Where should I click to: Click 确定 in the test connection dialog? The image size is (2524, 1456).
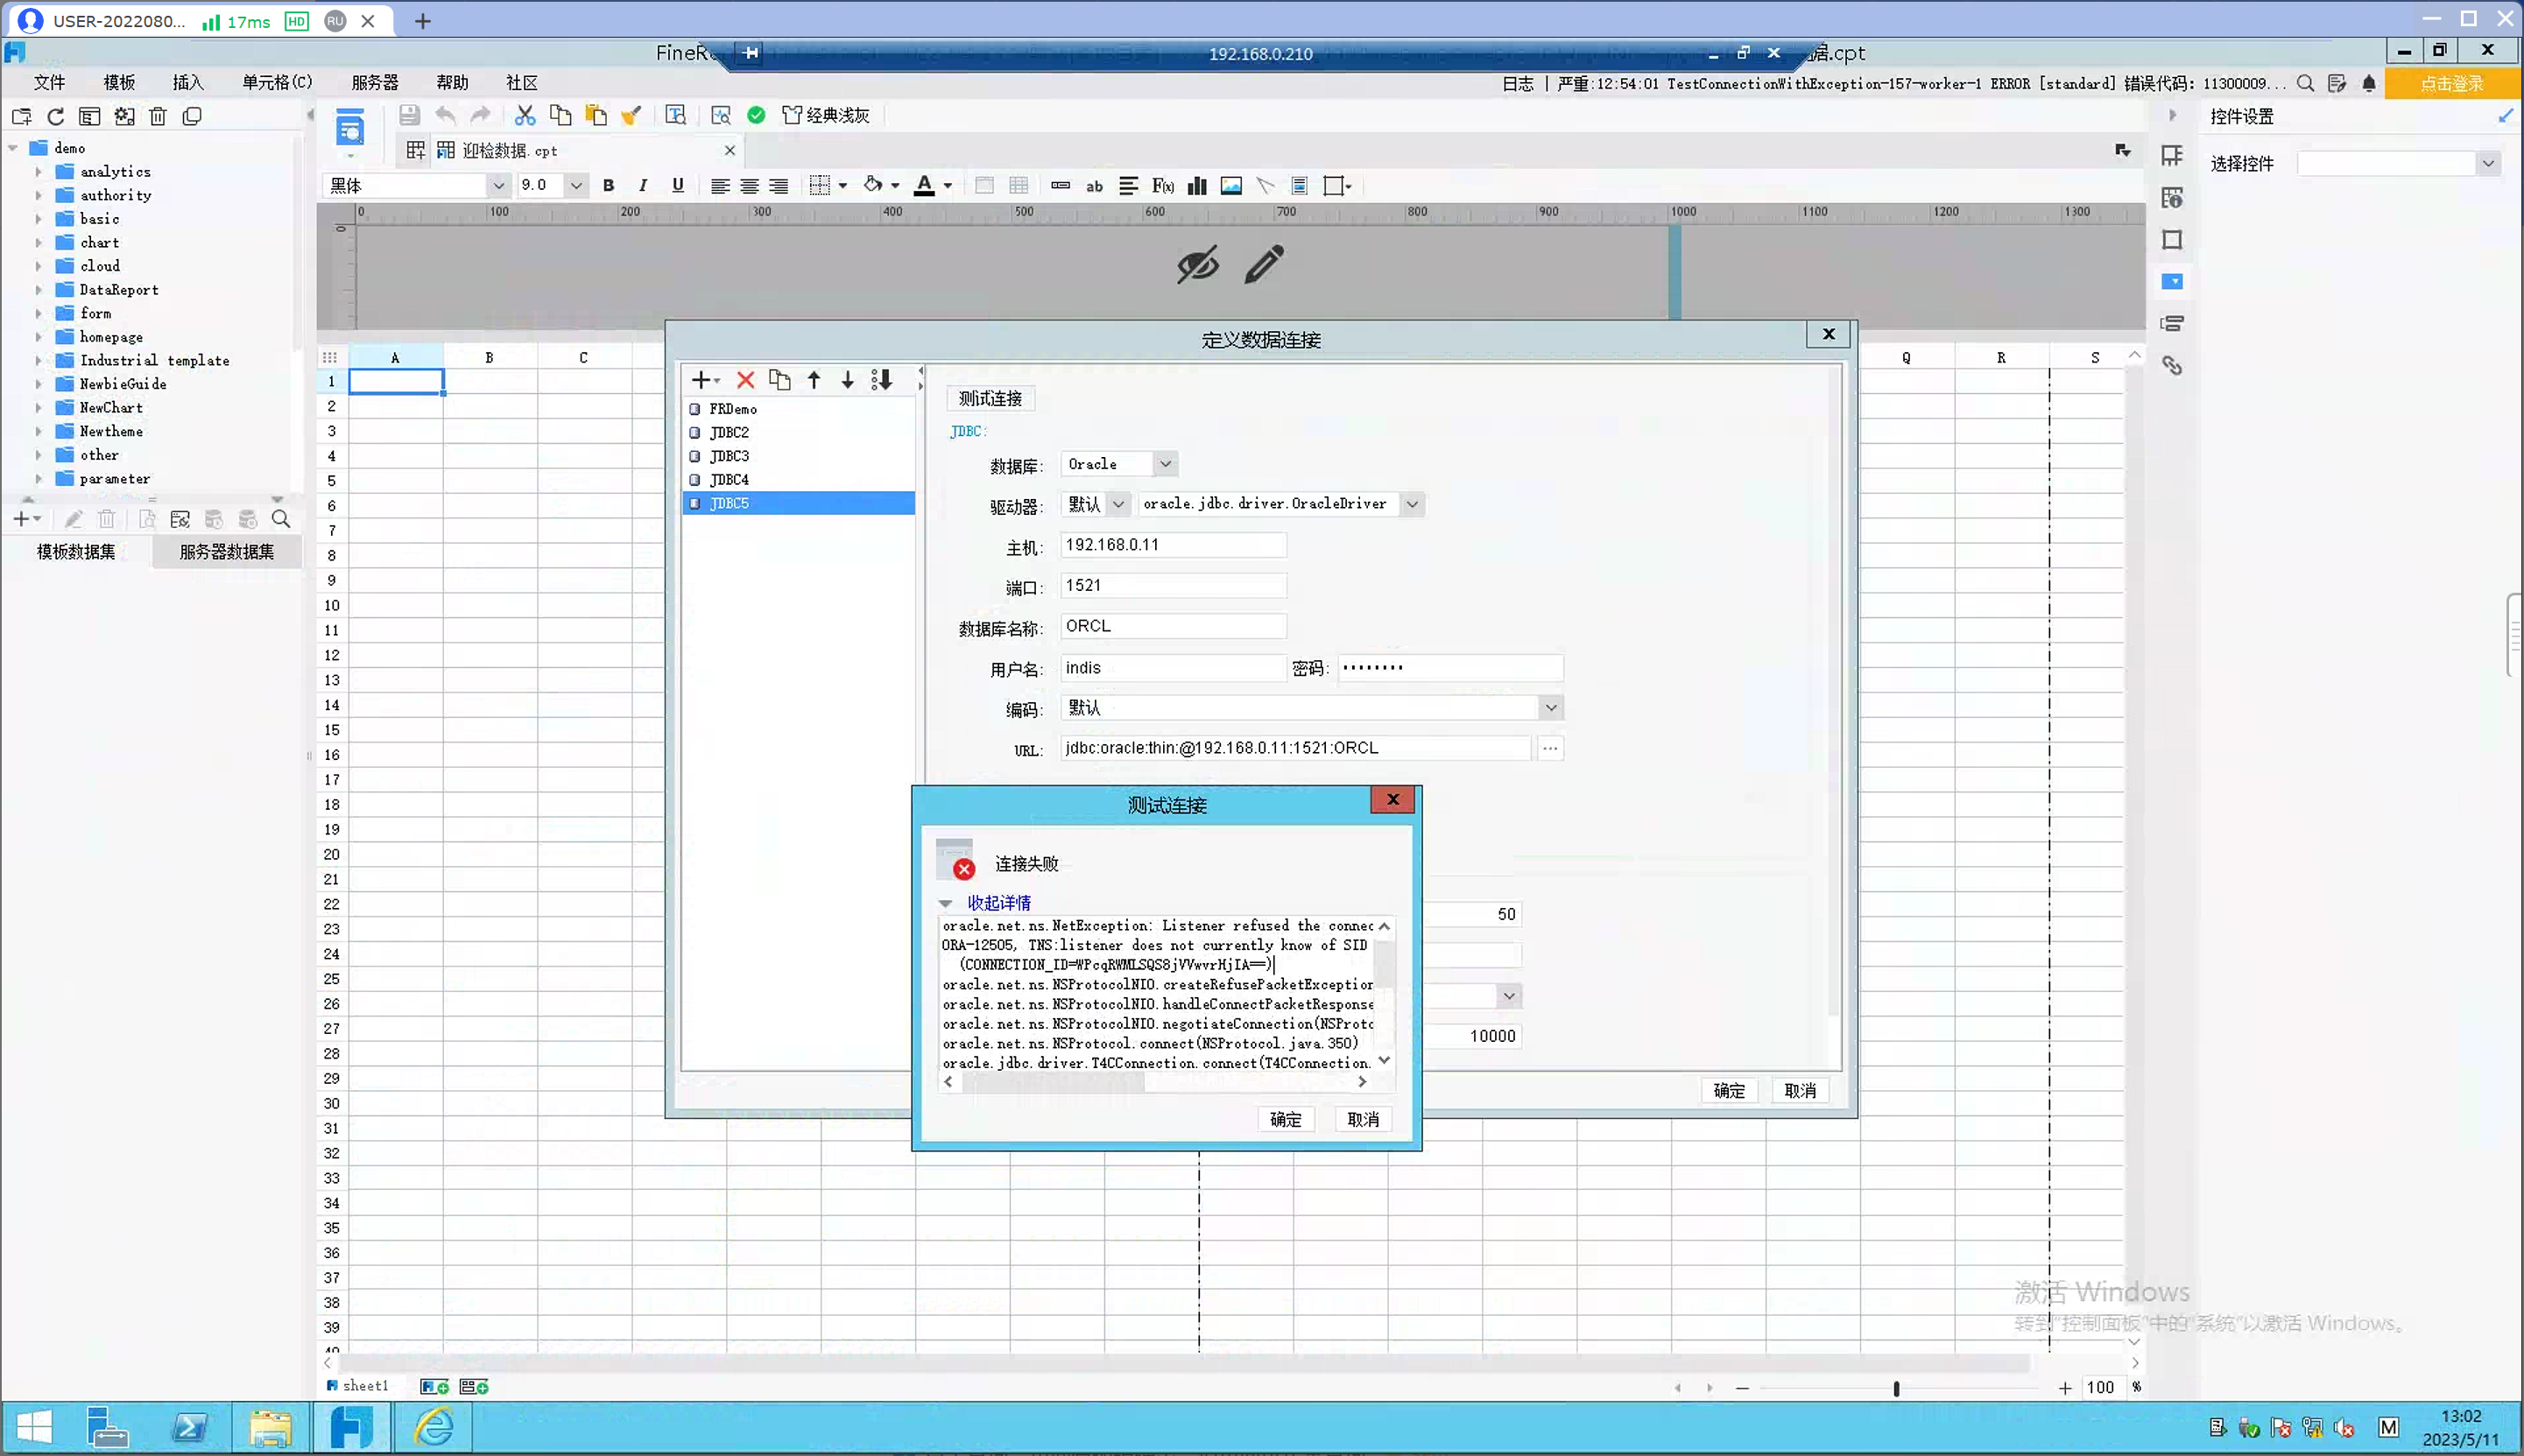coord(1285,1120)
